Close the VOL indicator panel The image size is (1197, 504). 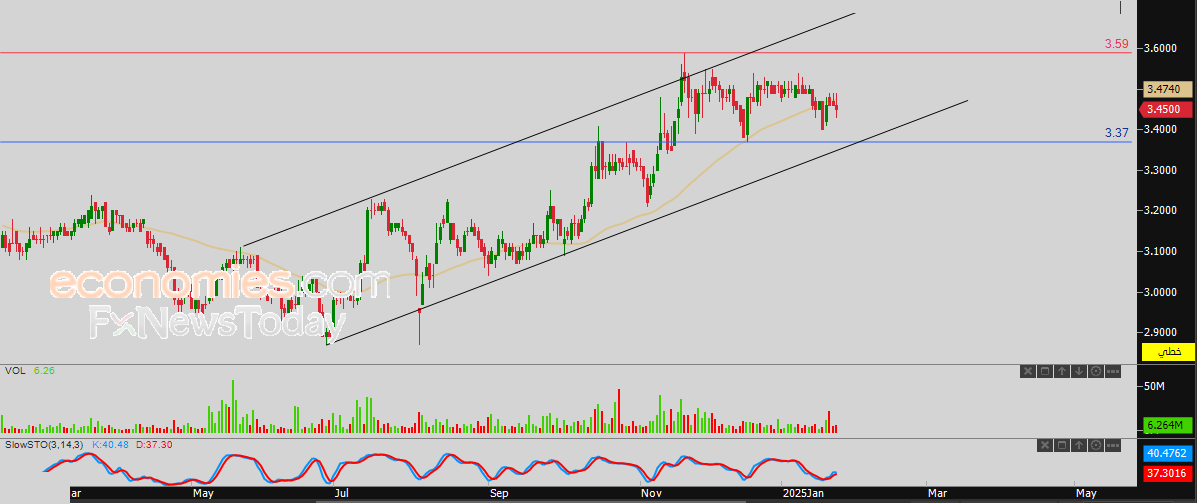click(1028, 371)
